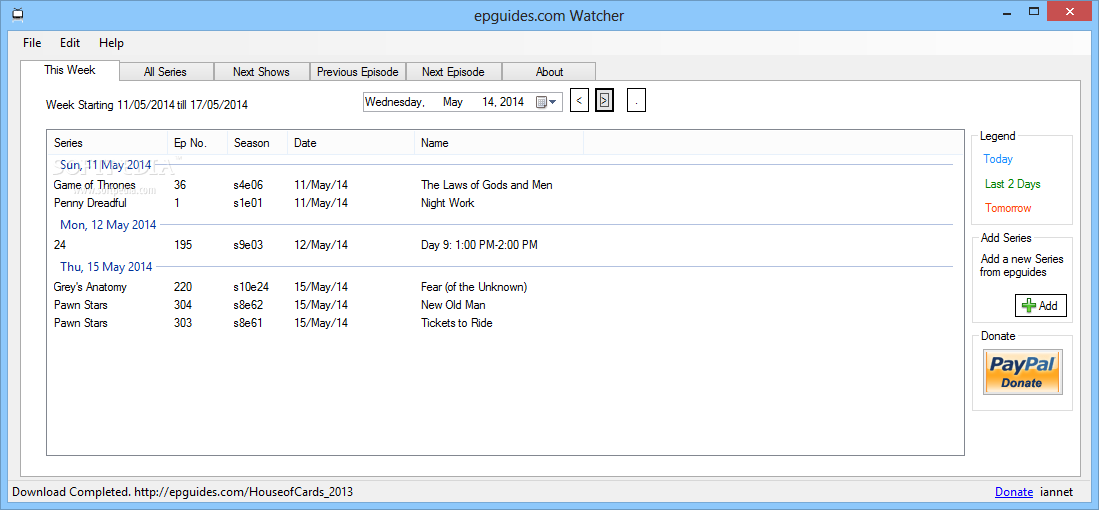Click the day 14 in date field
The height and width of the screenshot is (510, 1099).
489,102
